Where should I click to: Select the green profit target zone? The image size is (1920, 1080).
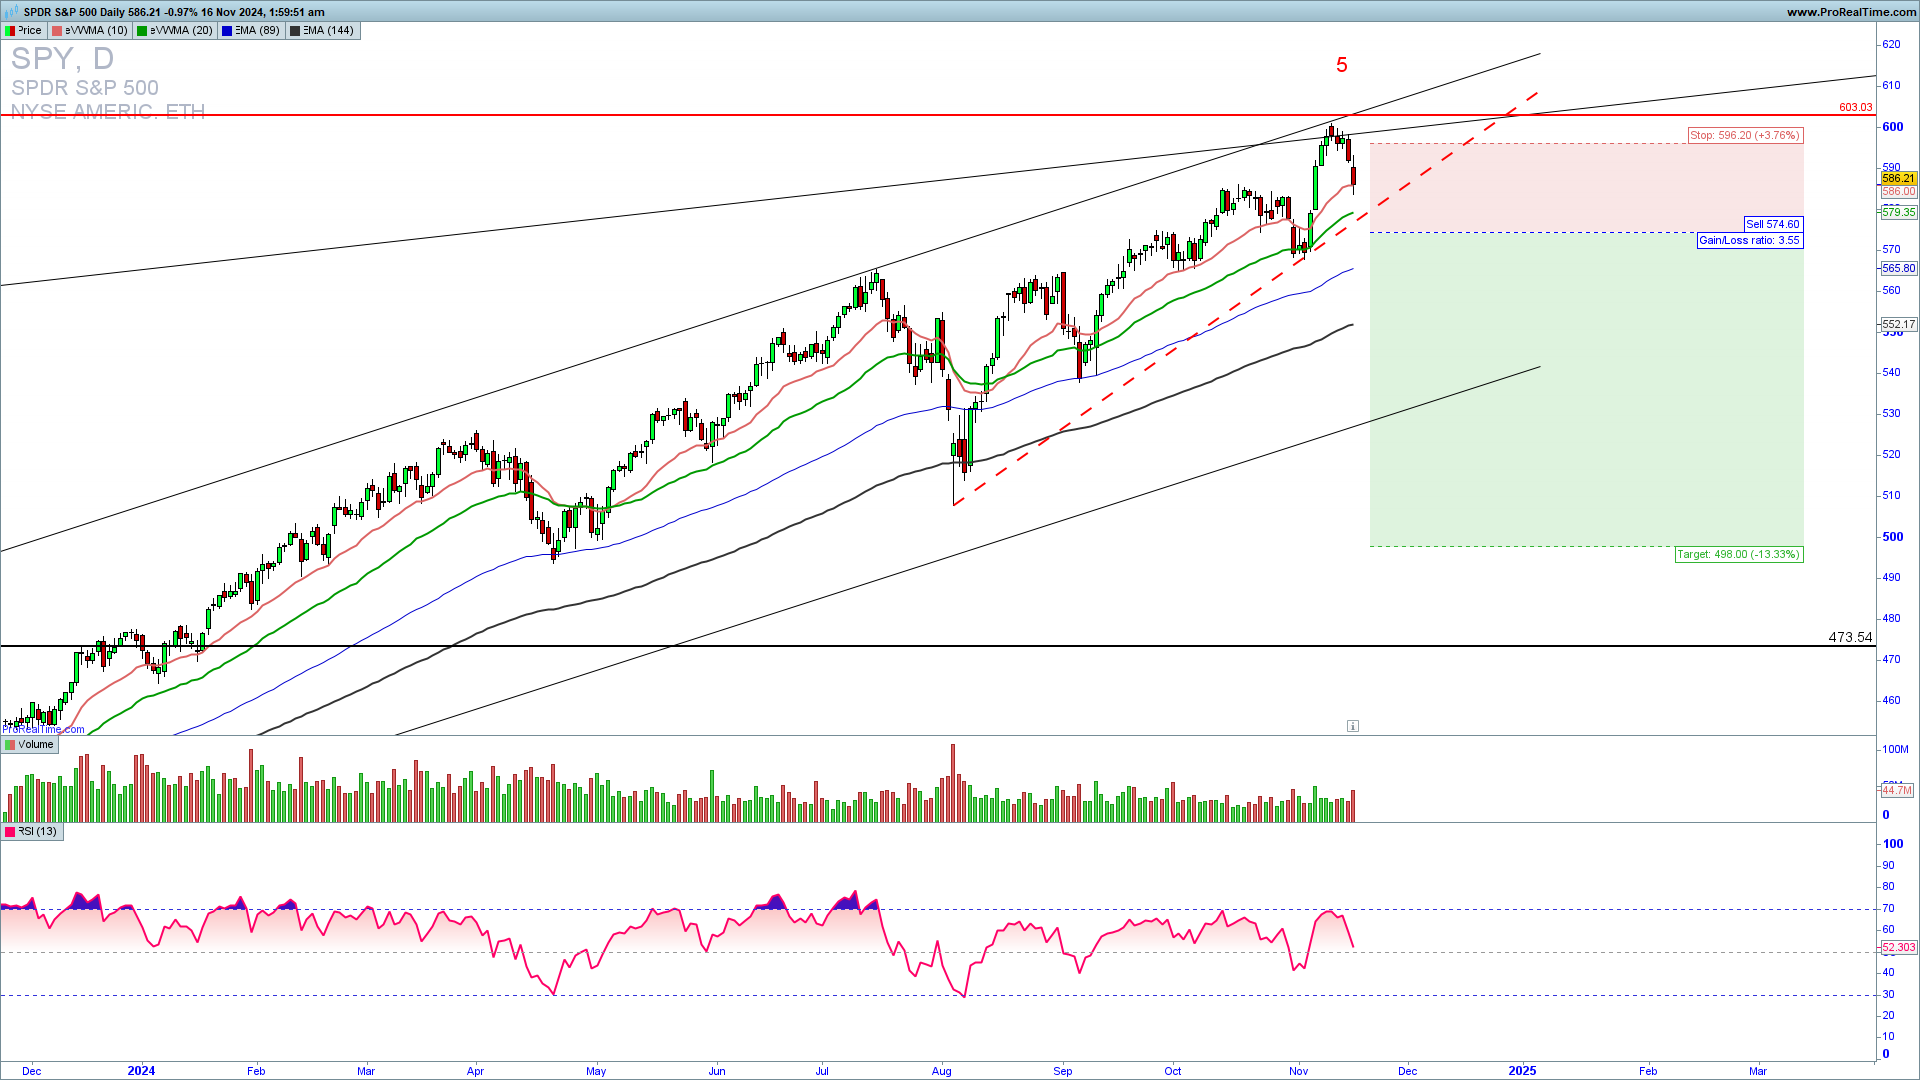pos(1586,389)
